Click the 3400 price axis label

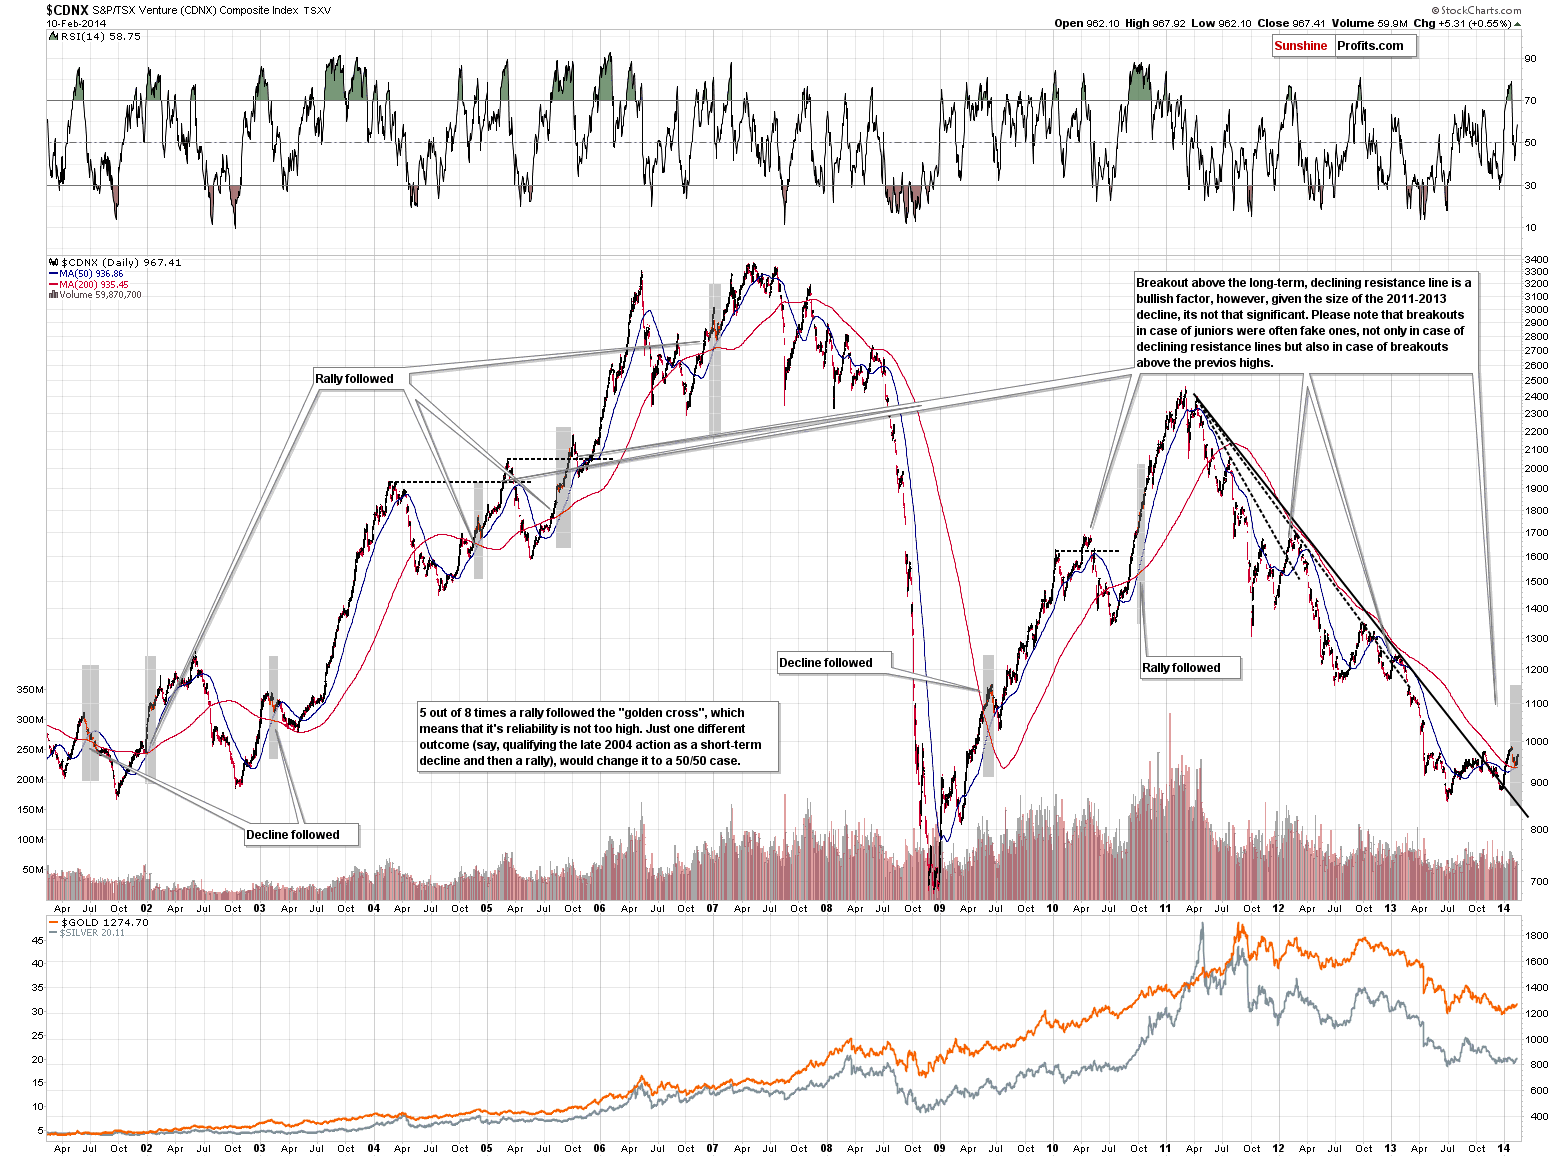1536,260
